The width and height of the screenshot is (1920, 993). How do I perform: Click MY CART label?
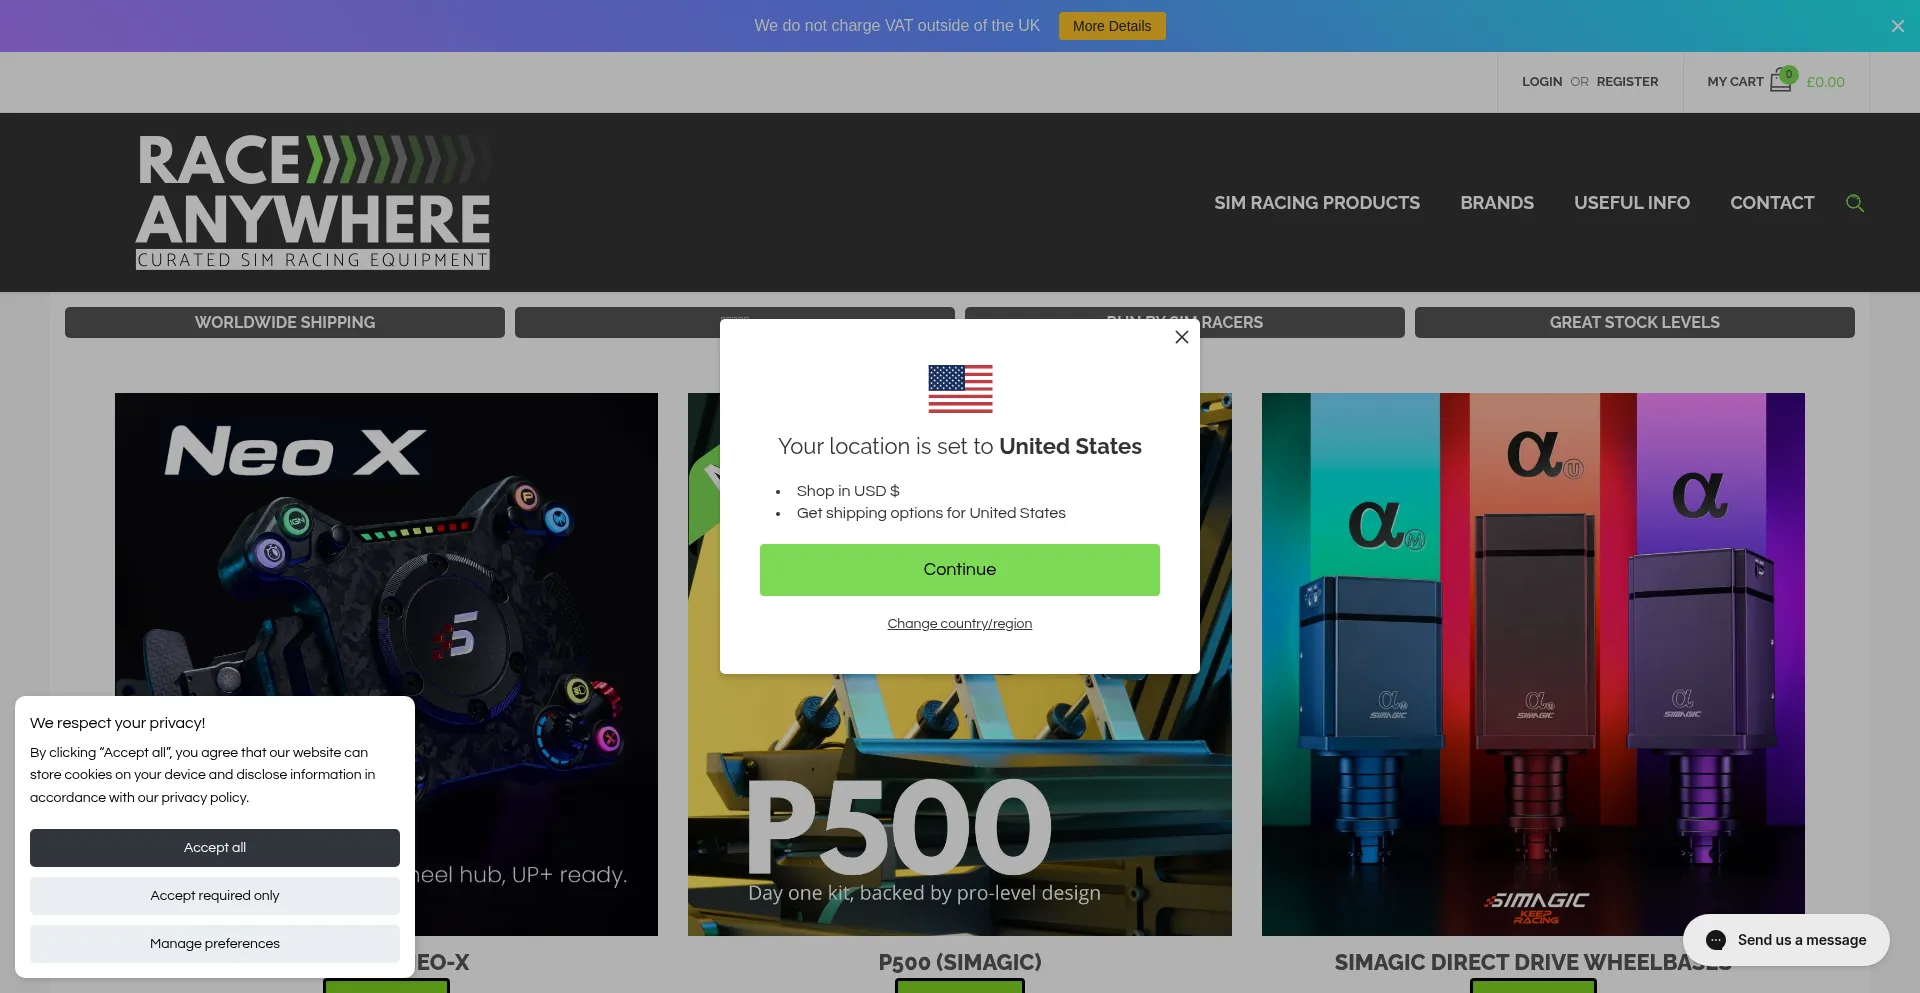click(1735, 82)
